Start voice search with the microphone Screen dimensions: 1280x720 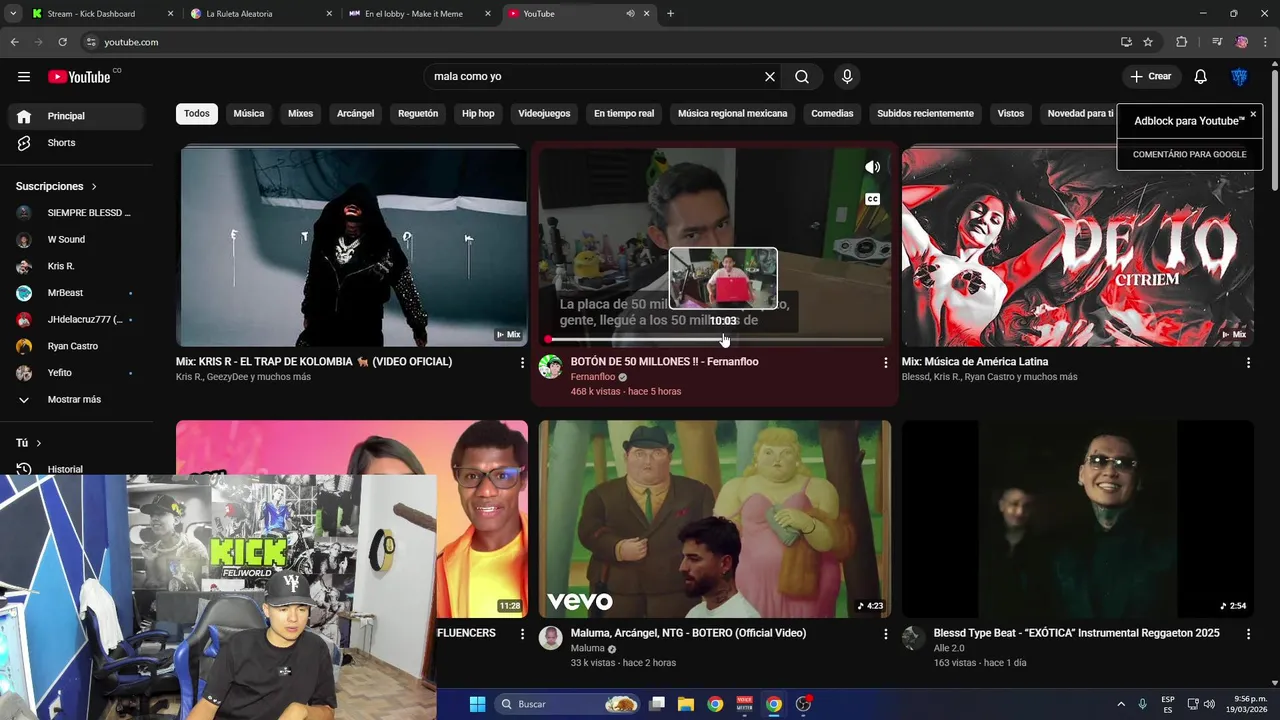(847, 77)
